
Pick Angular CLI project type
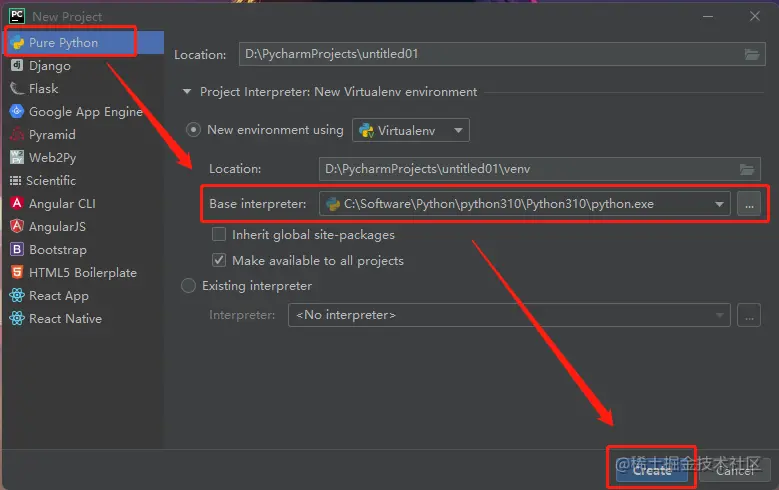[84, 203]
